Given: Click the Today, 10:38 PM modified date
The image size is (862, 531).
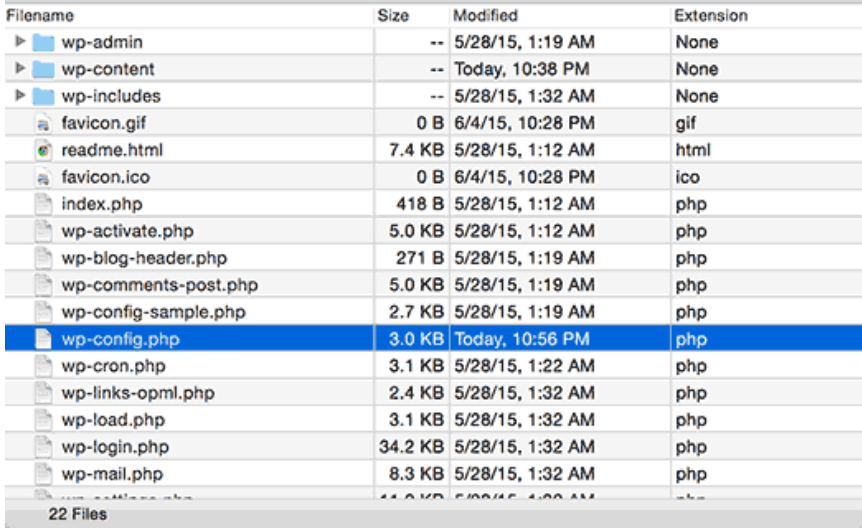Looking at the screenshot, I should (x=521, y=69).
